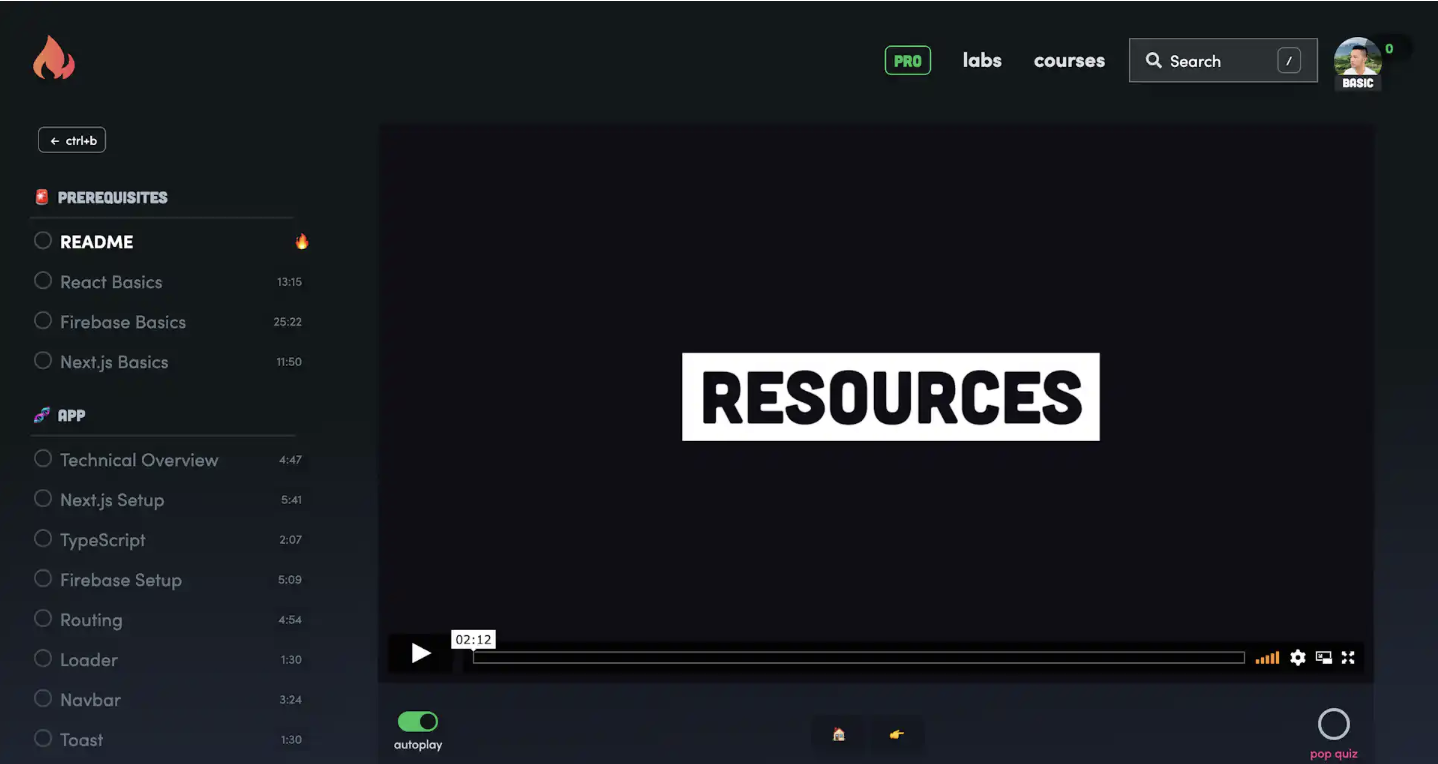Mark Firebase Basics circle complete
This screenshot has width=1438, height=764.
[43, 320]
